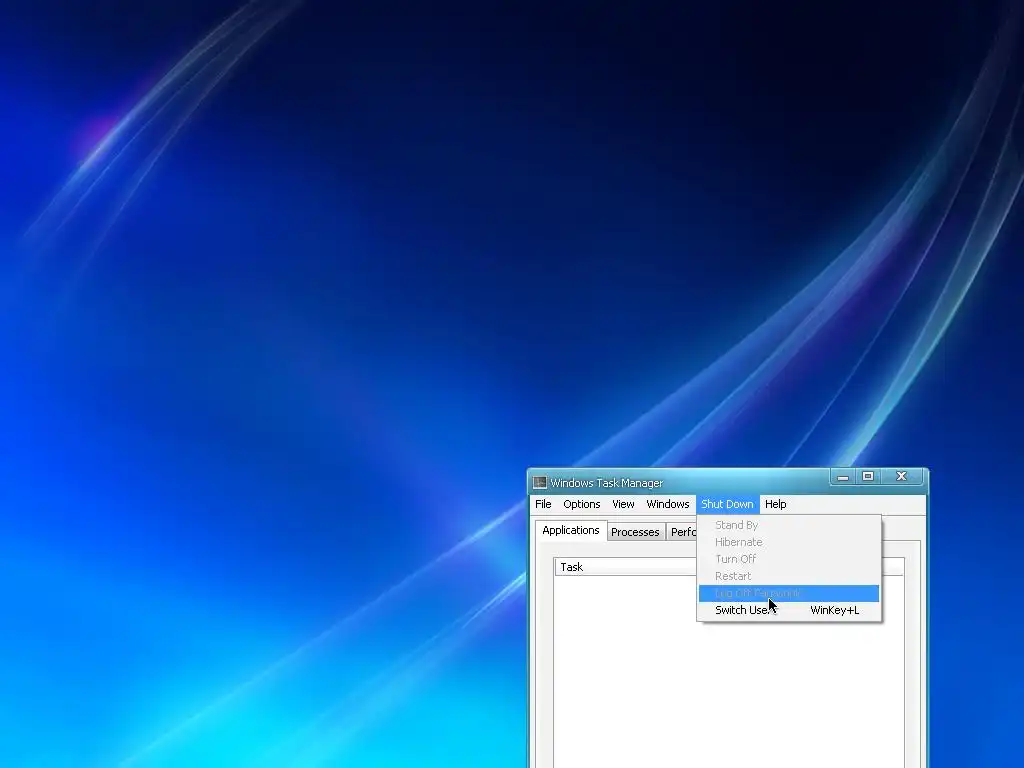Click the Windows Task Manager title text

607,483
